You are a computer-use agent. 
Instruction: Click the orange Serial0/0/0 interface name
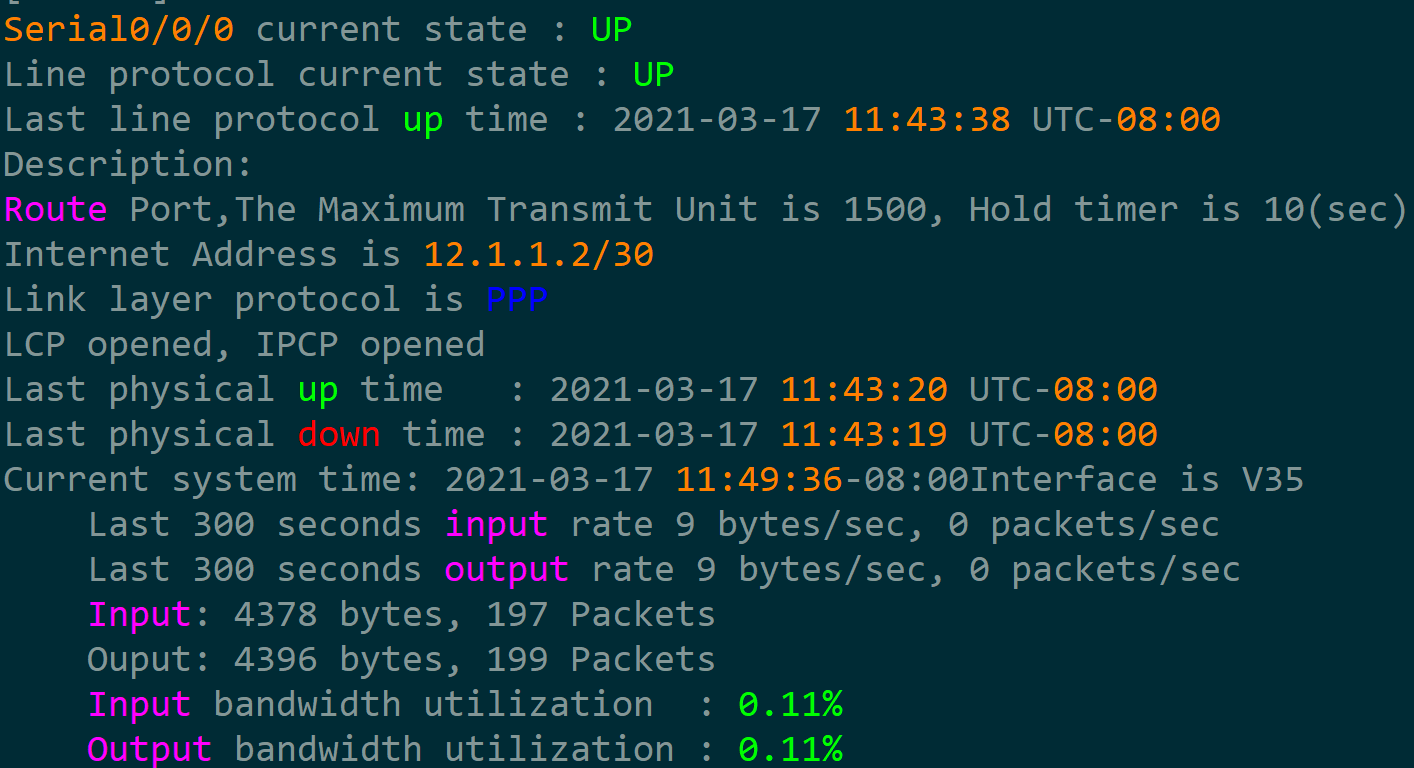tap(119, 29)
